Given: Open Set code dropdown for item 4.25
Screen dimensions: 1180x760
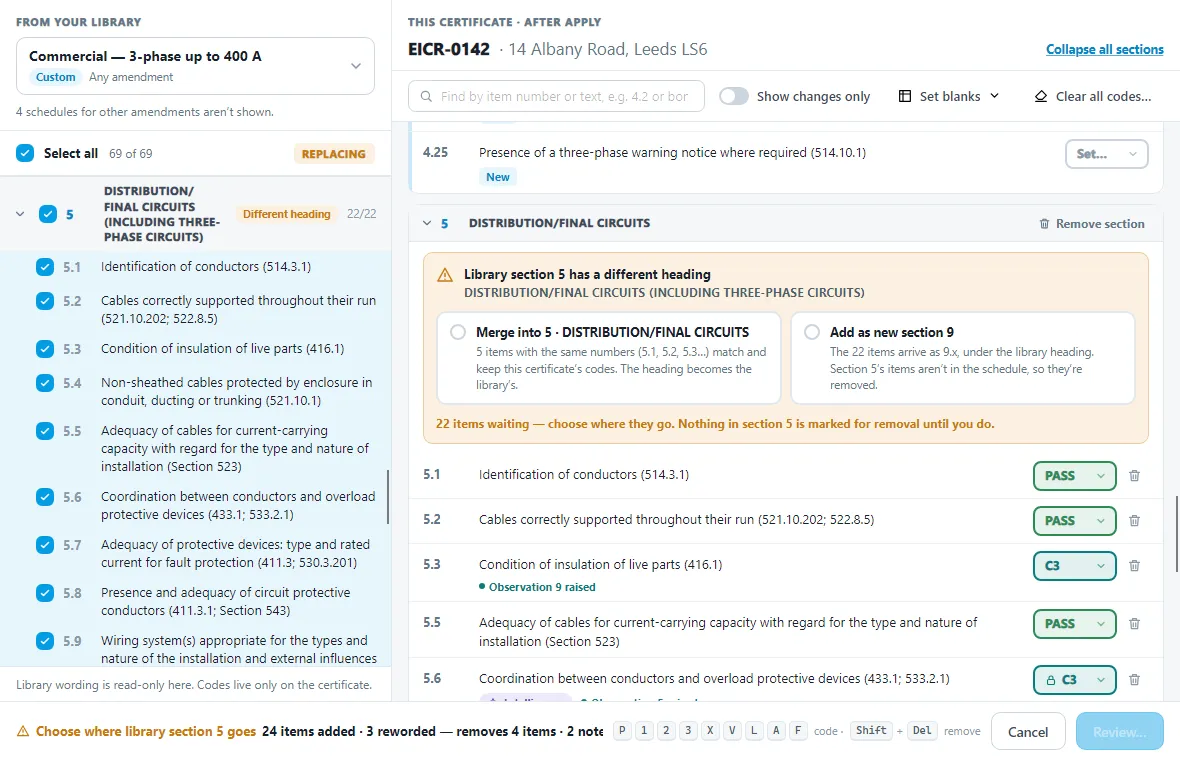Looking at the screenshot, I should pos(1106,154).
